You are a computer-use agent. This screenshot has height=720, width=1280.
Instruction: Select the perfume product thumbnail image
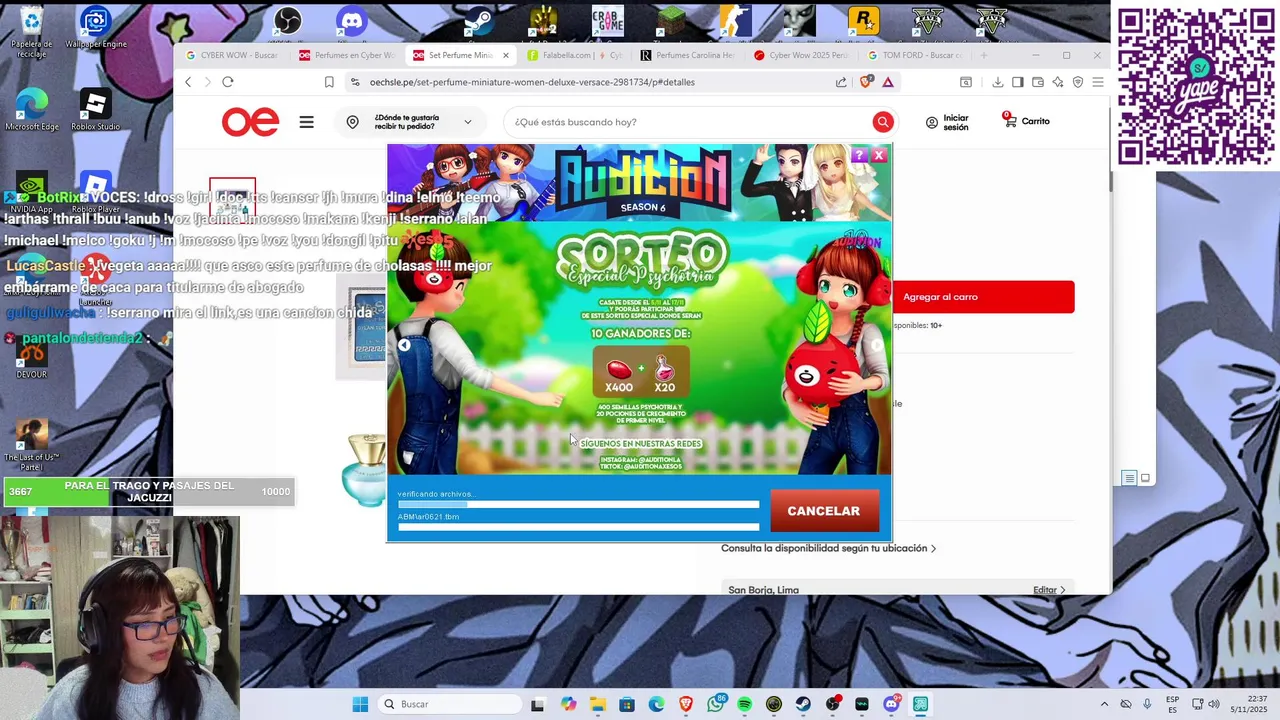click(232, 200)
